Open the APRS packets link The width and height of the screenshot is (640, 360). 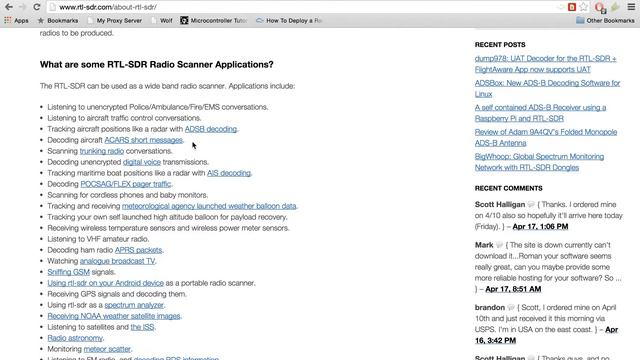(x=138, y=250)
